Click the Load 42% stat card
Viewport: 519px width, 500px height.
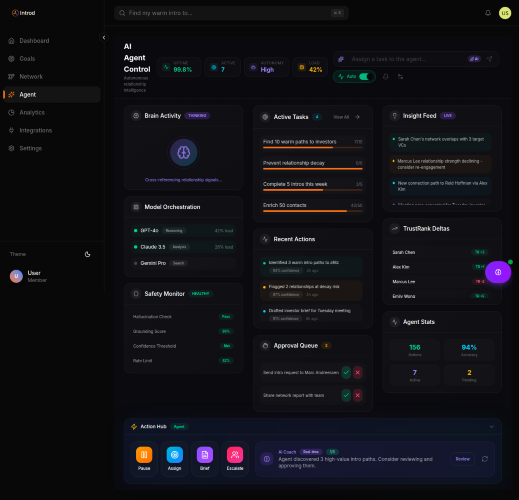point(310,67)
